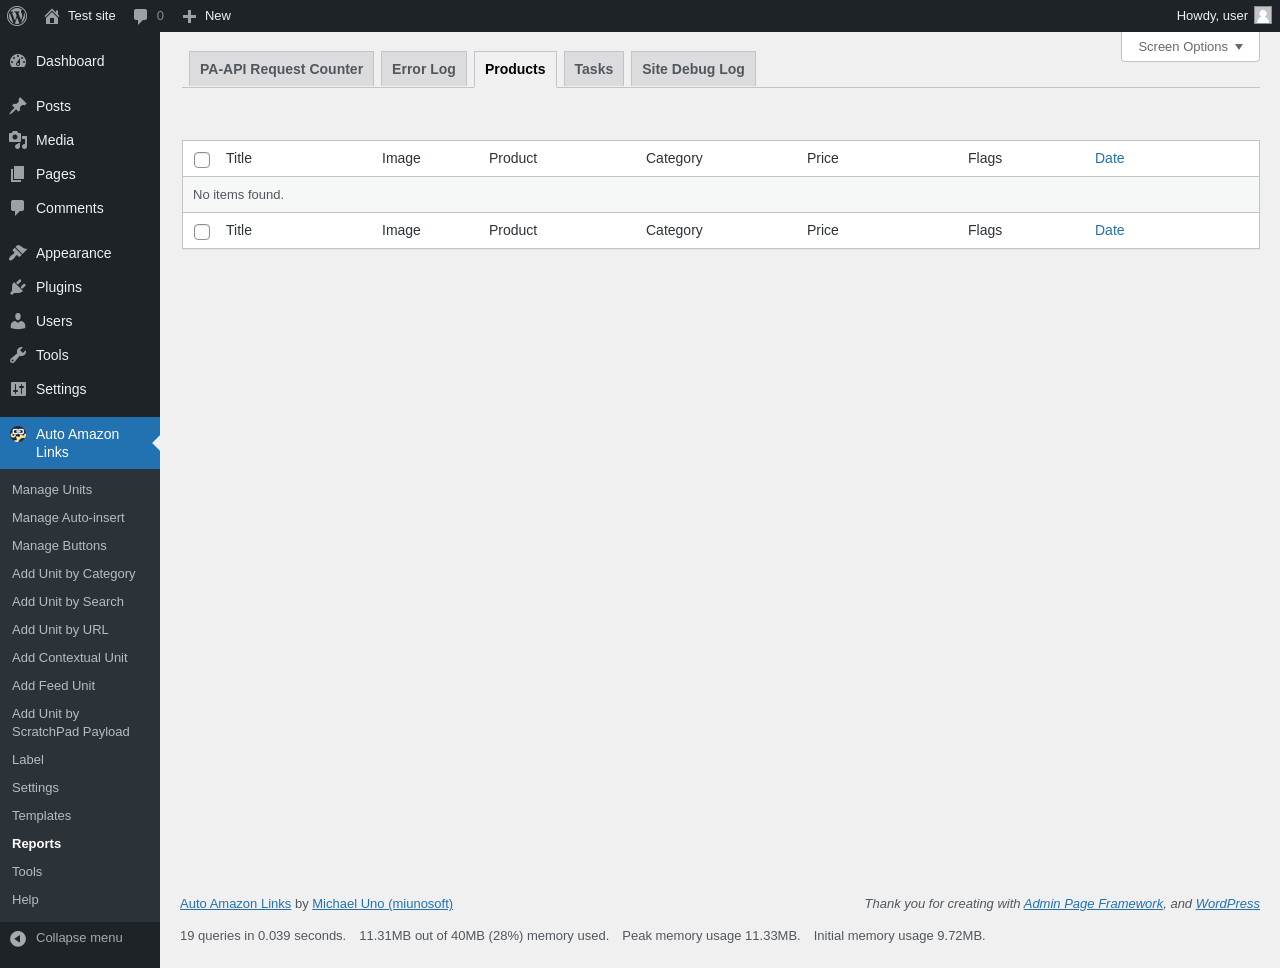Click the Posts pushpin icon
Image resolution: width=1280 pixels, height=968 pixels.
(18, 106)
